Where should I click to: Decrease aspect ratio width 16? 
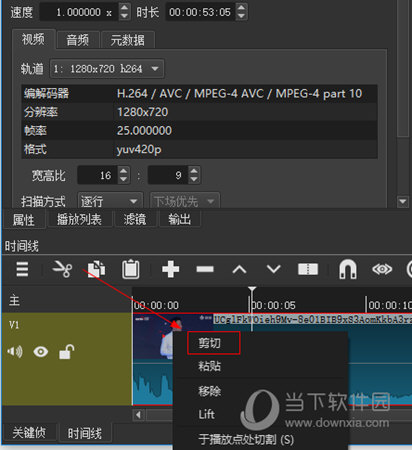point(123,179)
